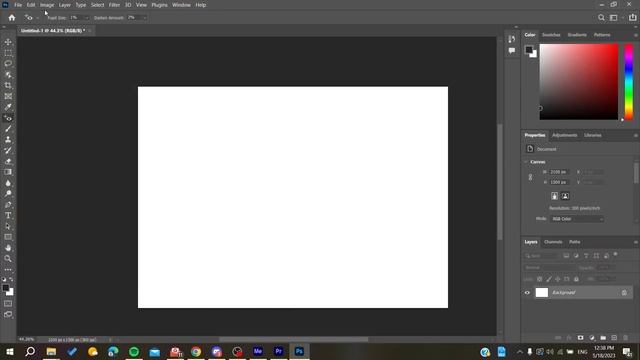Change screen mode at toolbar bottom
Viewport: 640px width, 360px height.
pos(8,314)
